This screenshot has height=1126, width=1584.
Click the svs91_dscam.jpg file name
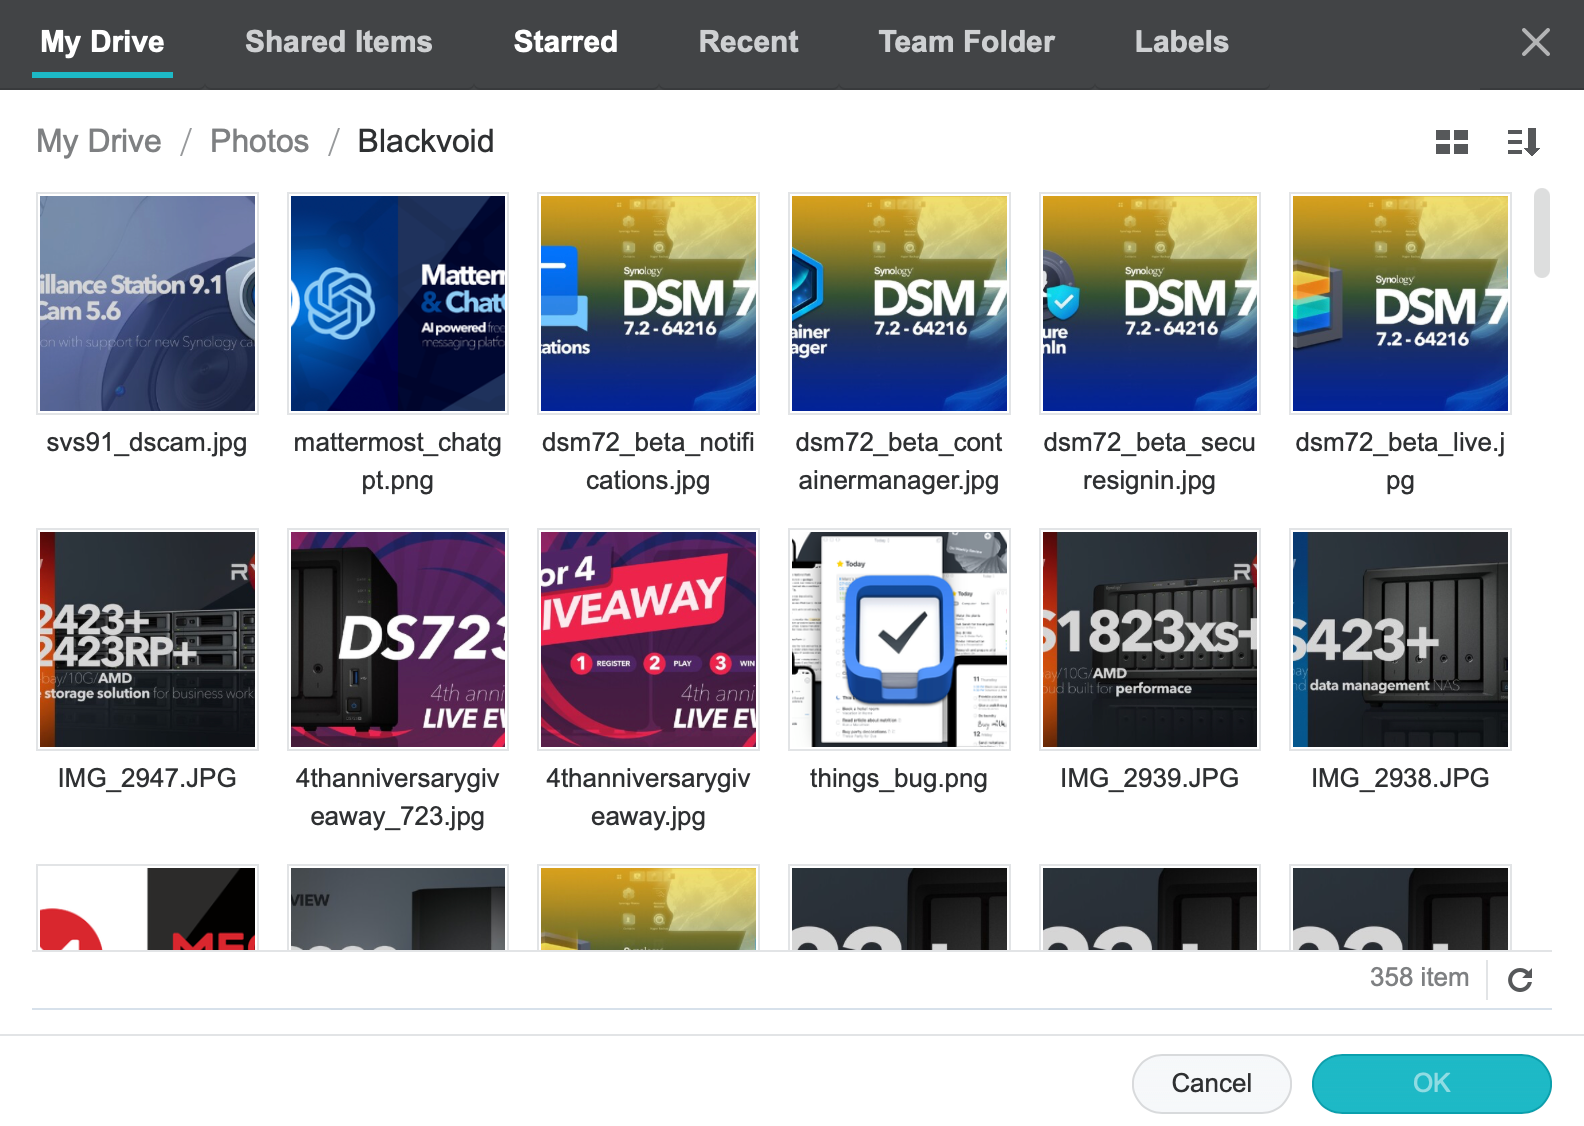click(x=147, y=442)
